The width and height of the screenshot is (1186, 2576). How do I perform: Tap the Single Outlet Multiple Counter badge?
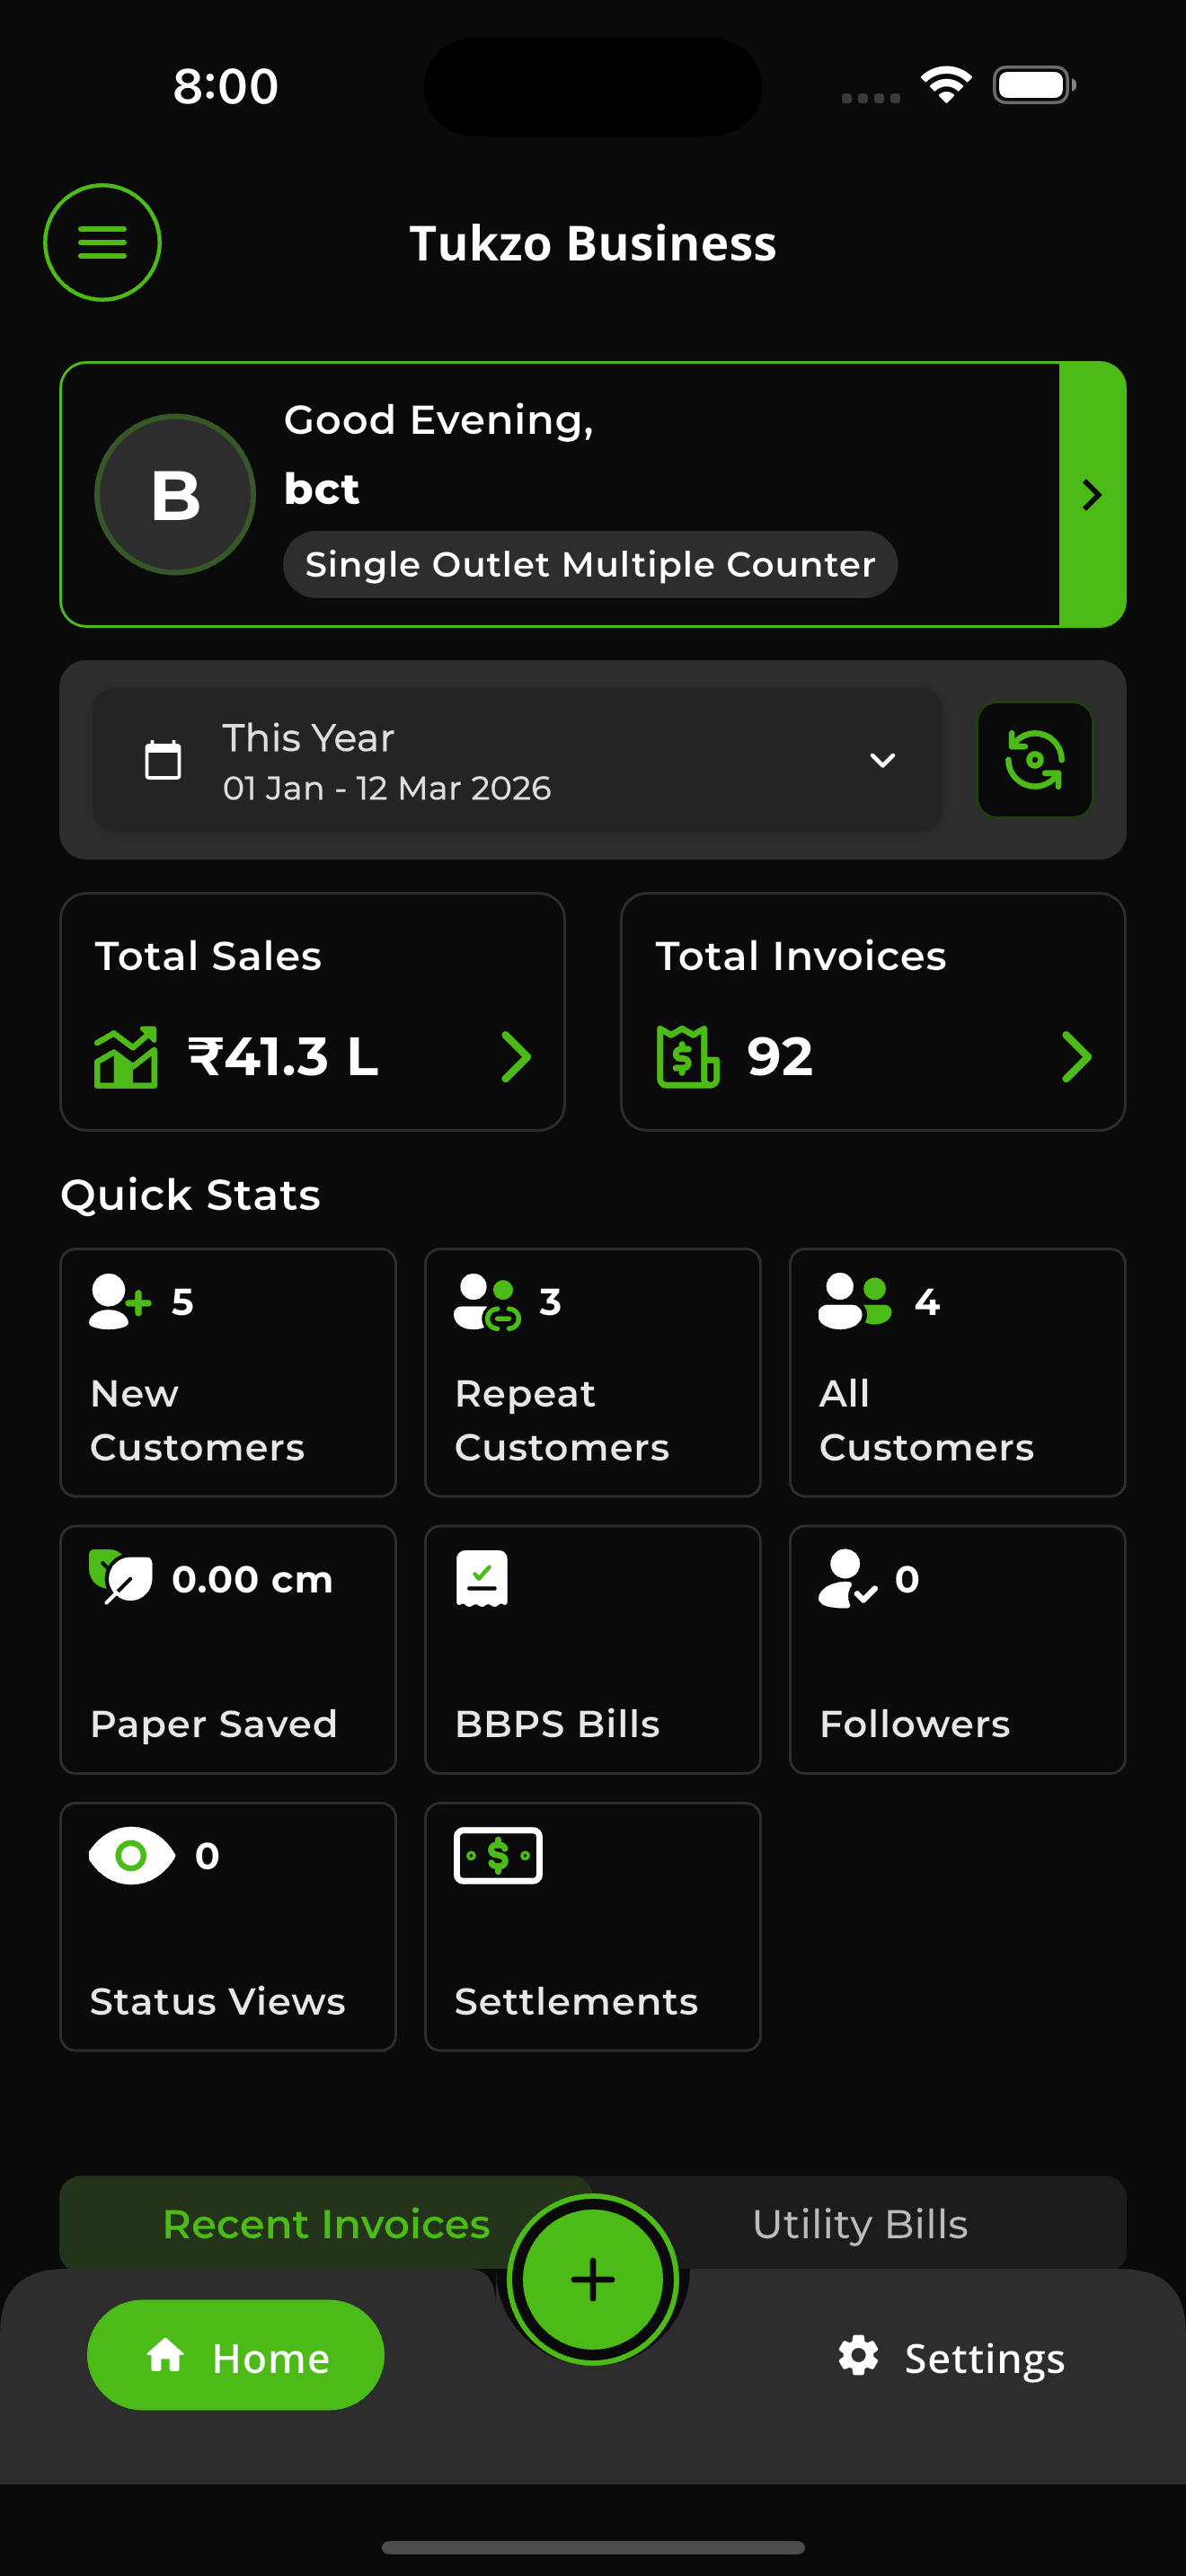(x=589, y=563)
